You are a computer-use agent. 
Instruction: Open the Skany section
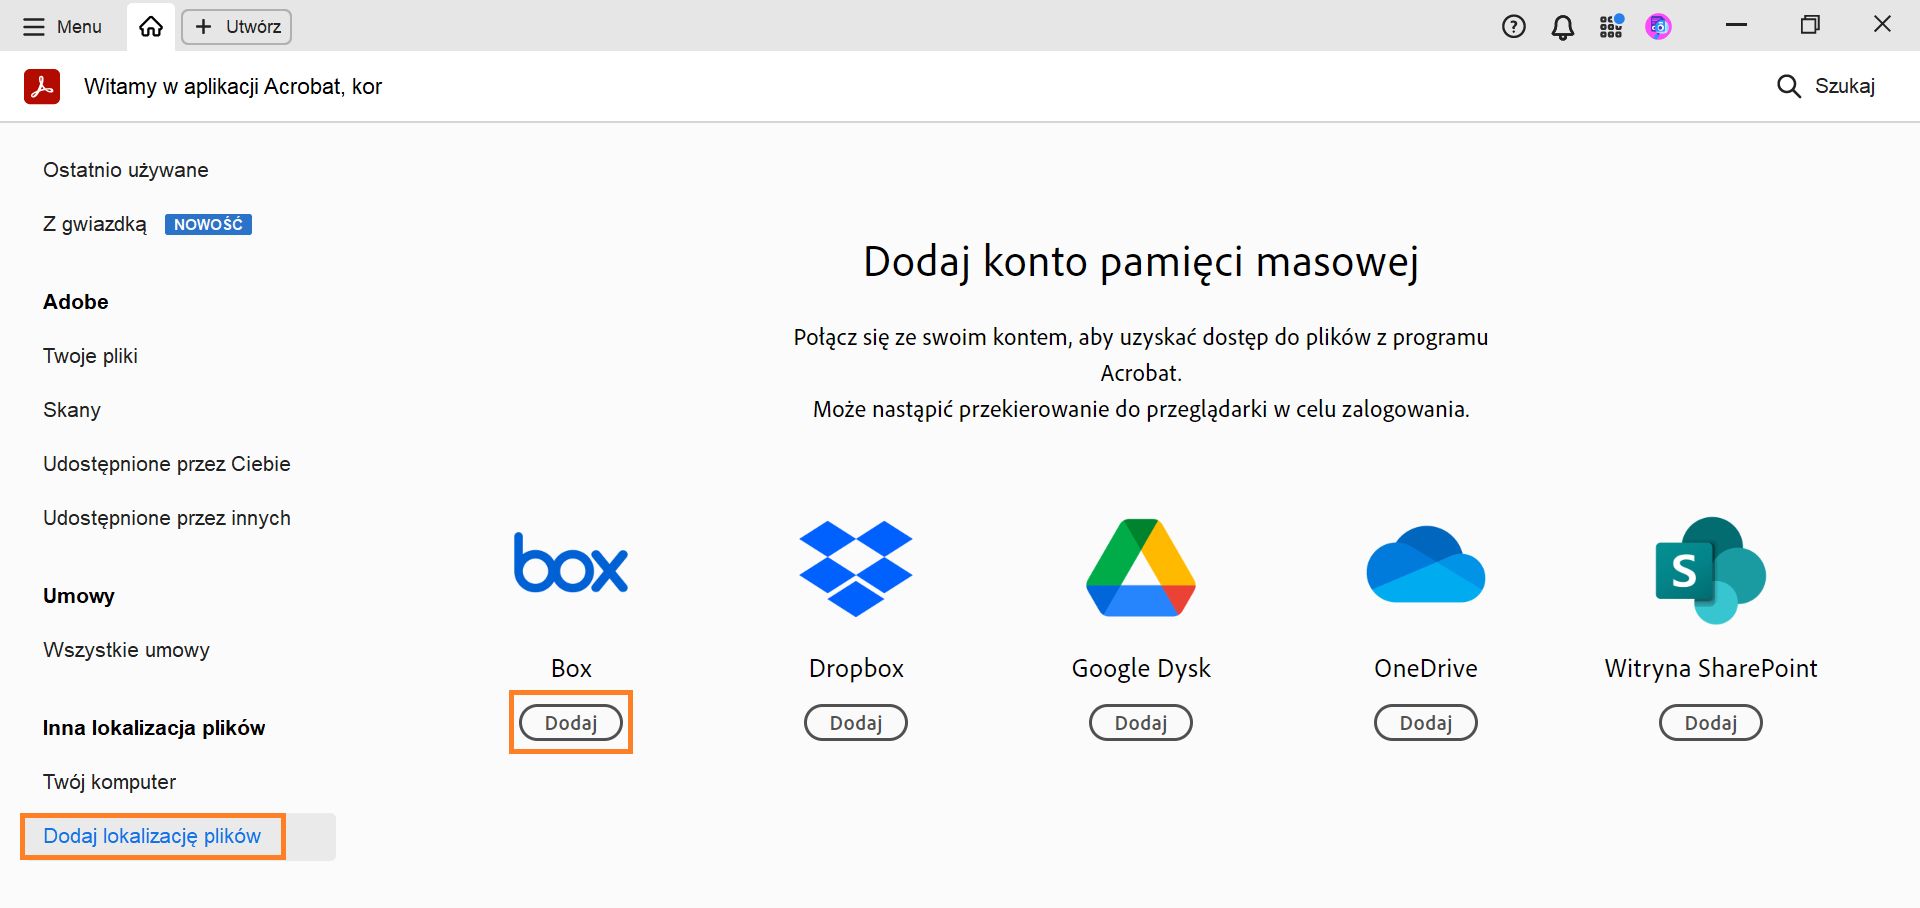click(71, 409)
